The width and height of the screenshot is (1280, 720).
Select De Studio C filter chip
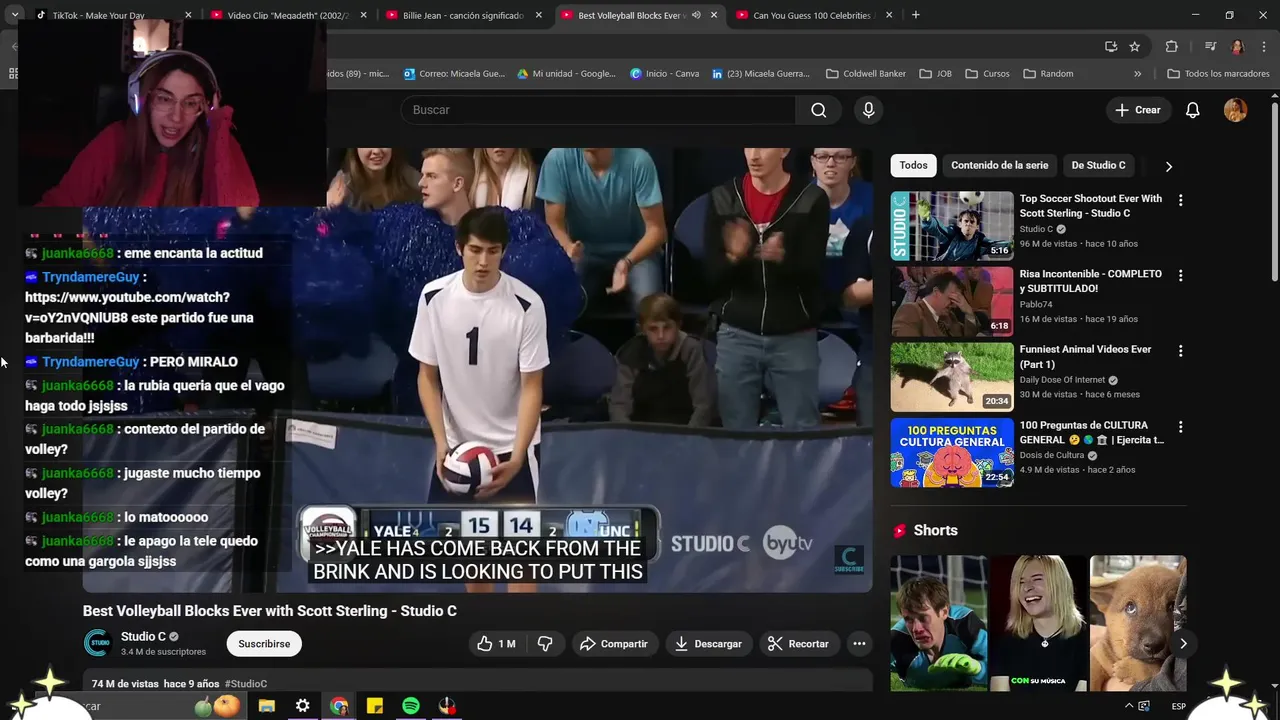click(1098, 165)
